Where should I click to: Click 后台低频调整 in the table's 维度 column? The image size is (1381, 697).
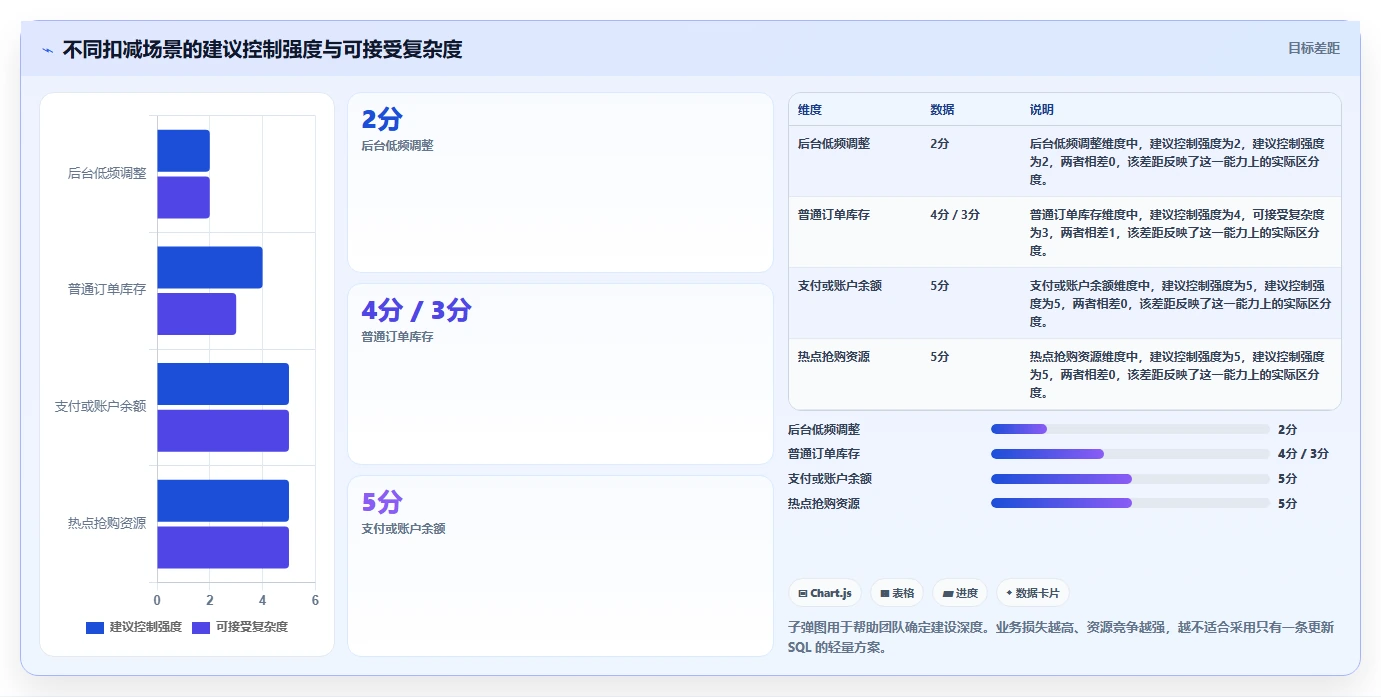[834, 144]
